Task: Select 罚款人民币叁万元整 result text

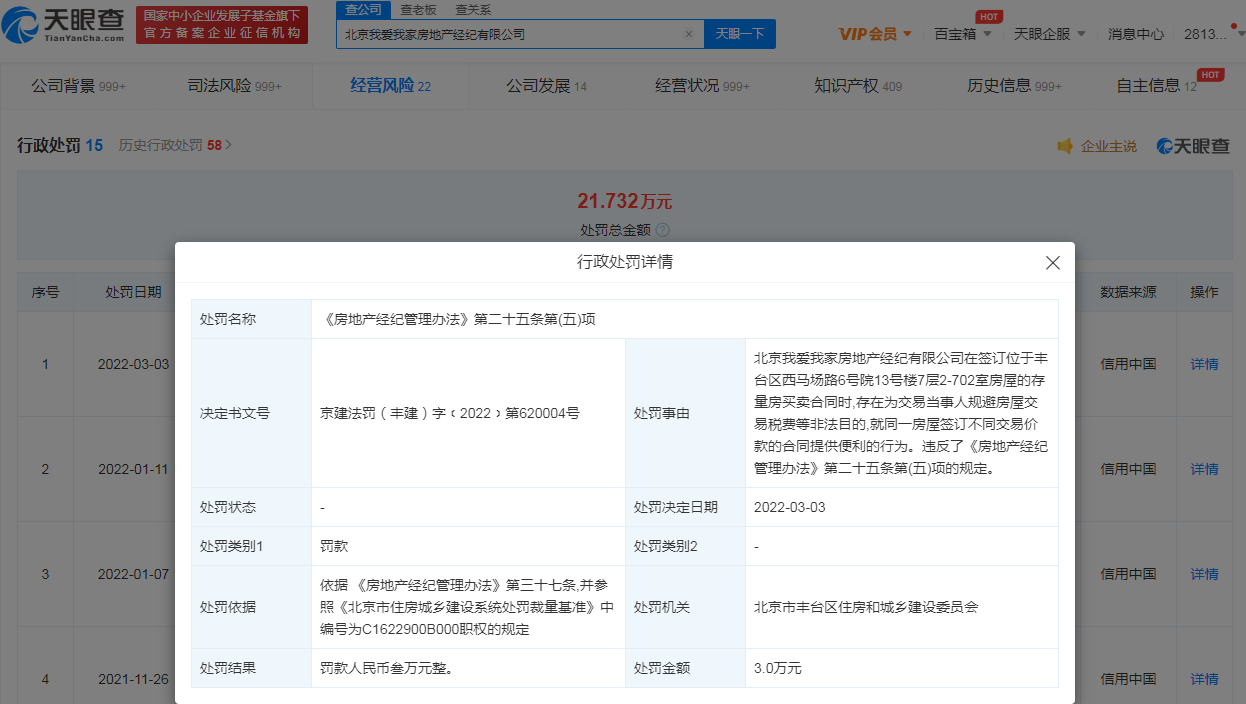Action: pyautogui.click(x=386, y=667)
